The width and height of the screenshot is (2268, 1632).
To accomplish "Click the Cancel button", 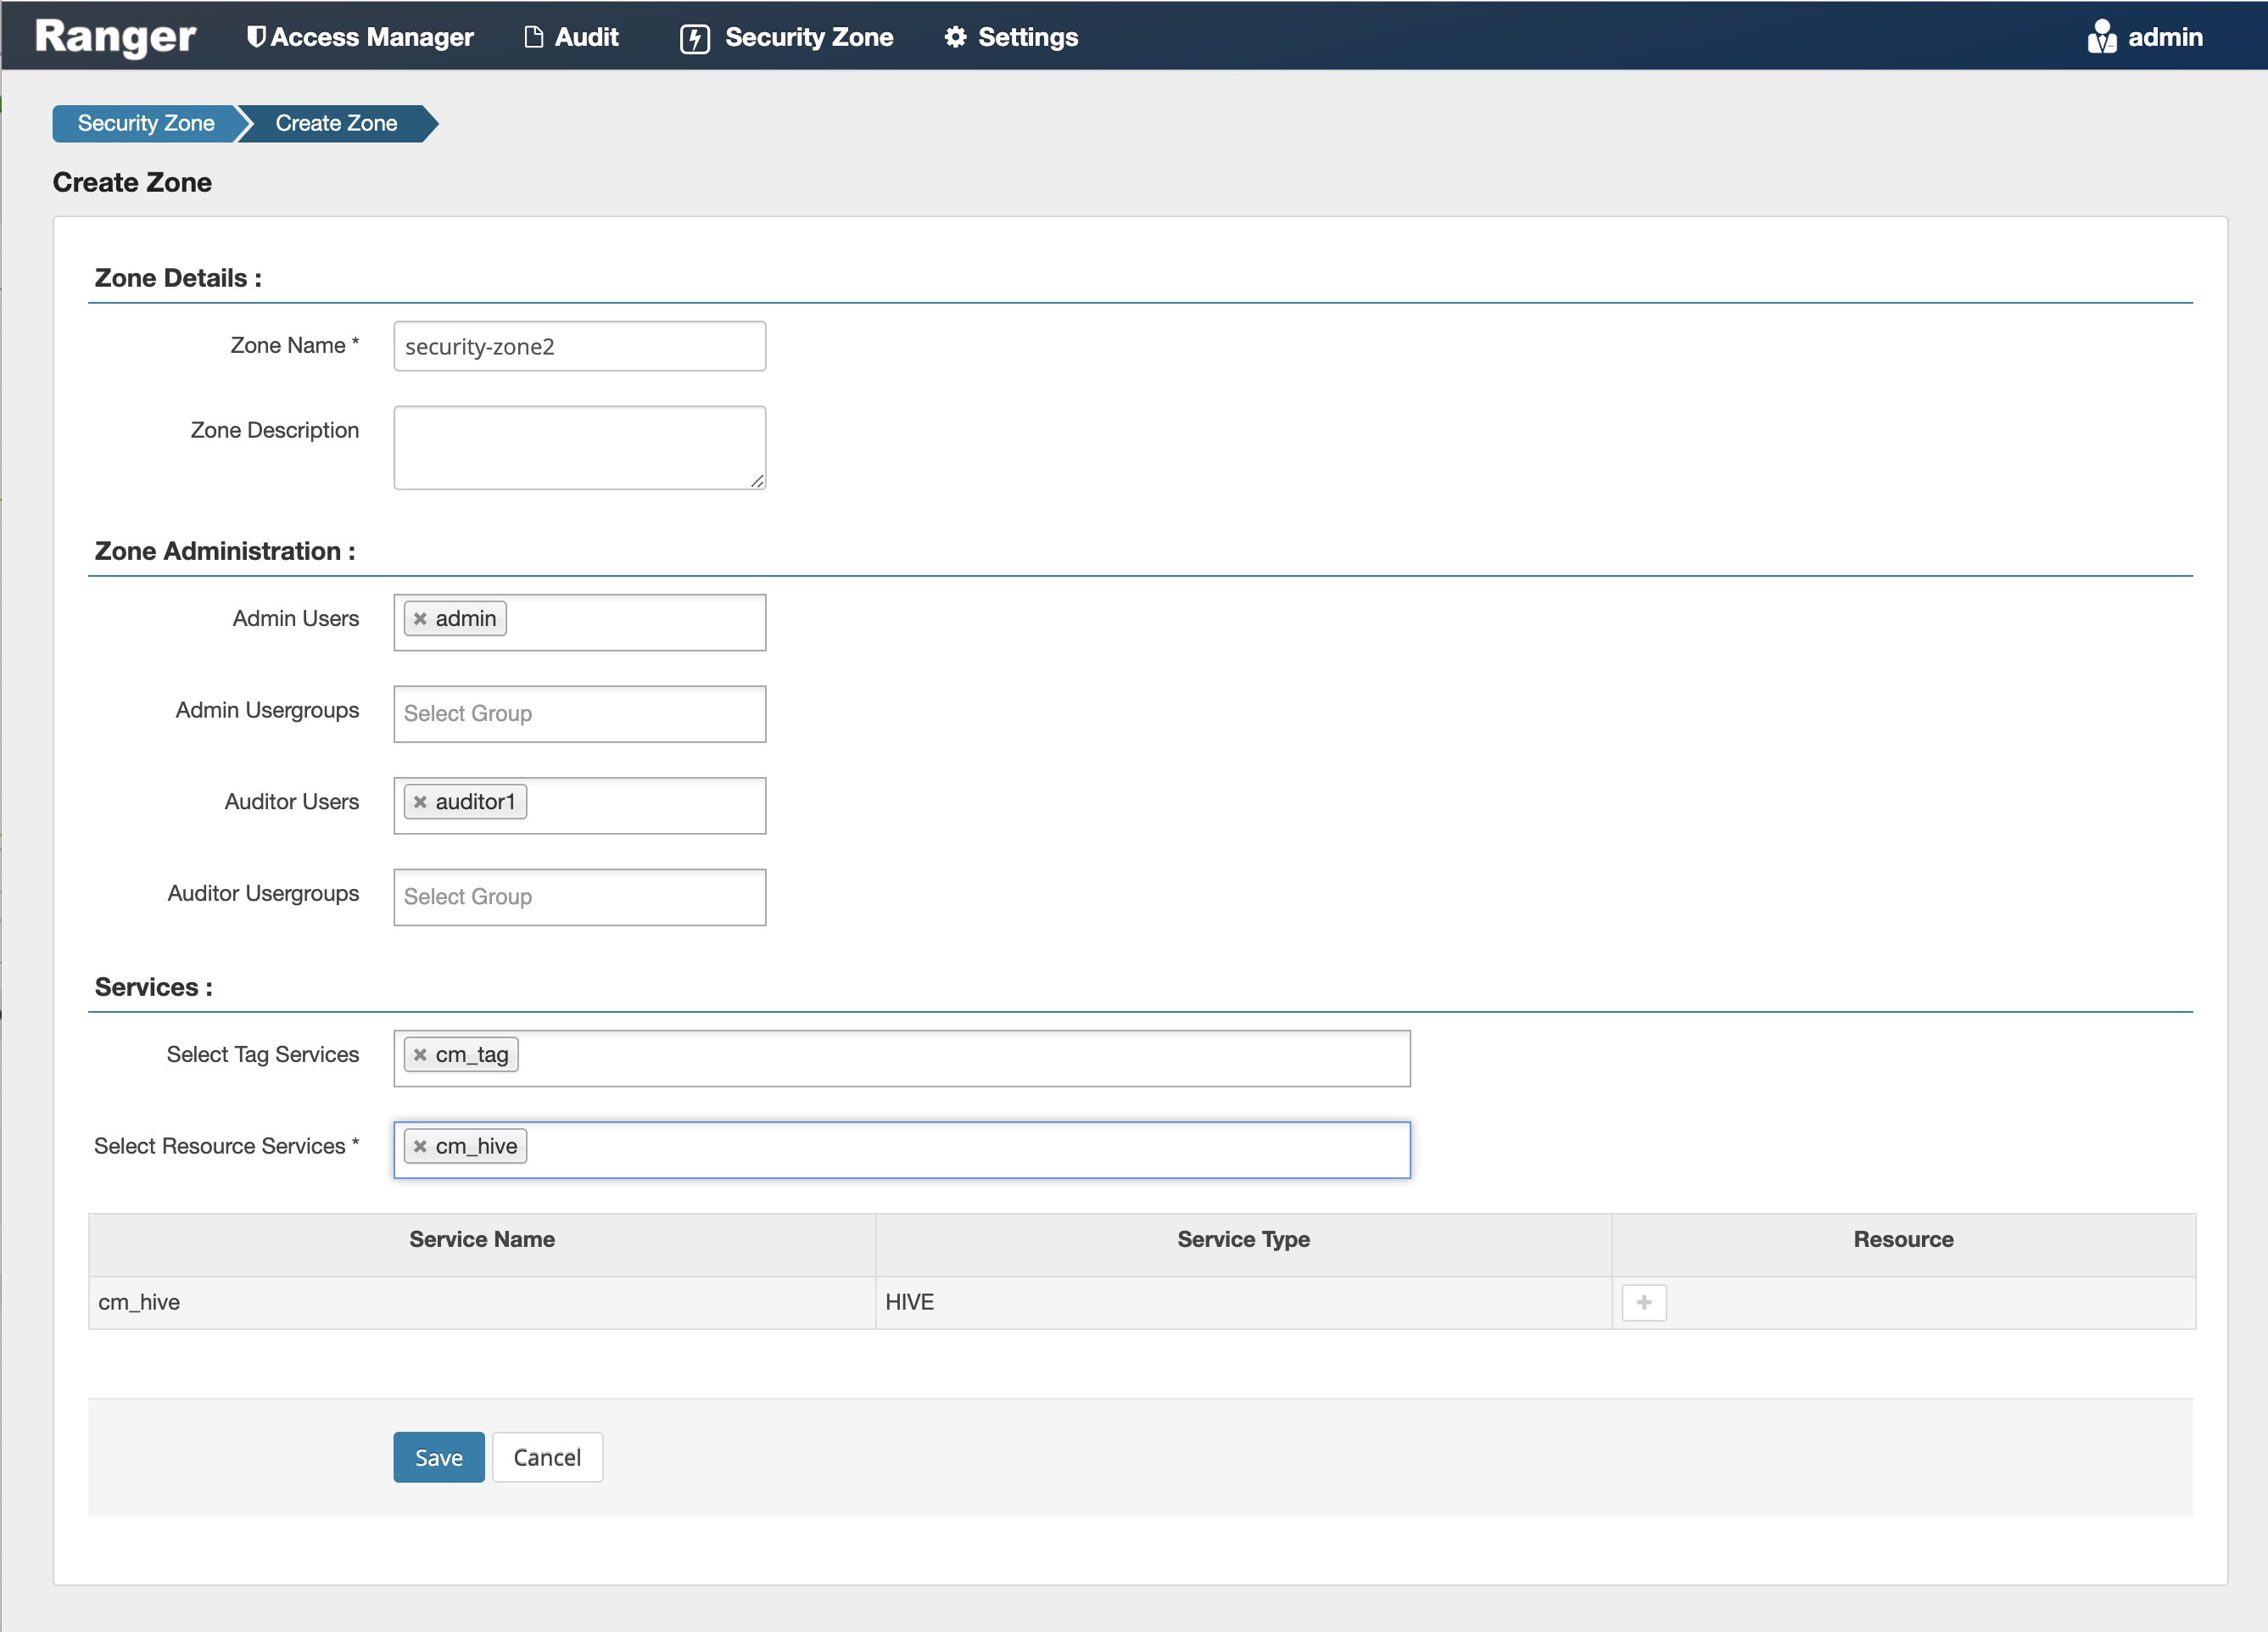I will click(547, 1457).
